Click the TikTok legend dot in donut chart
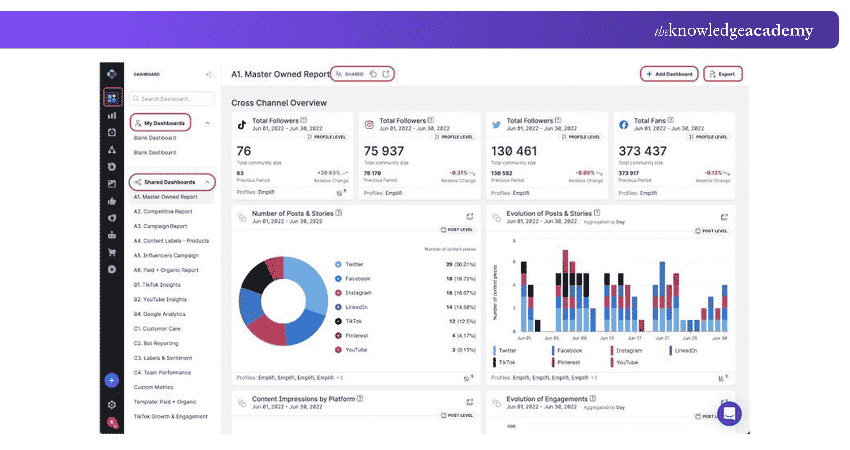This screenshot has height=450, width=850. pos(338,321)
